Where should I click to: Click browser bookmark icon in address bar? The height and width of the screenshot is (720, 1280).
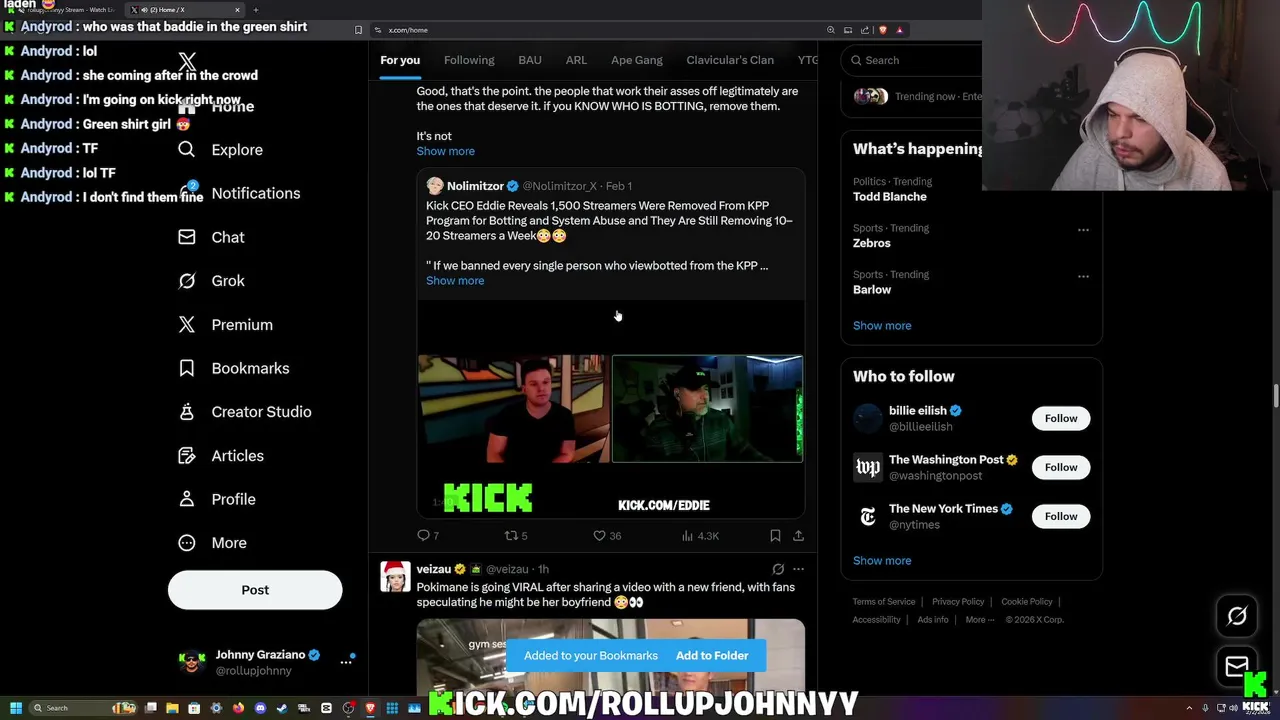pos(359,30)
